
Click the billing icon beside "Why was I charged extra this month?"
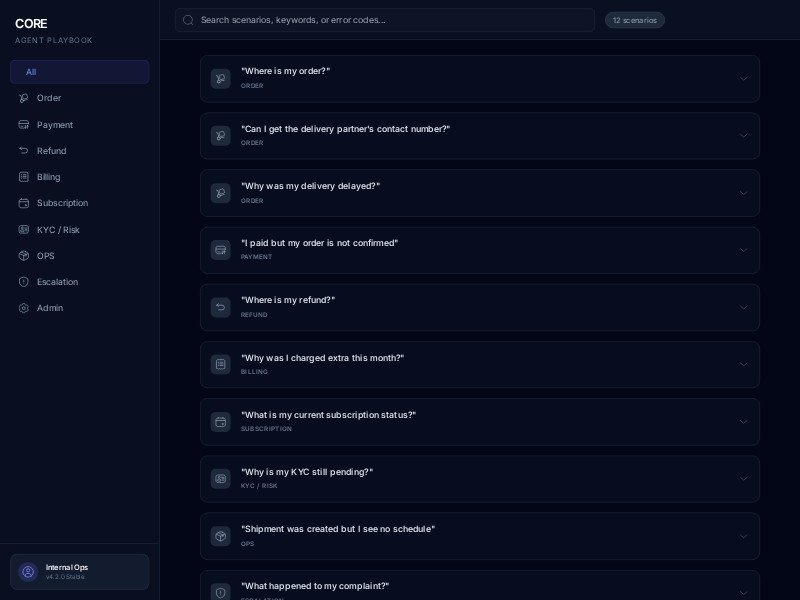click(x=221, y=364)
